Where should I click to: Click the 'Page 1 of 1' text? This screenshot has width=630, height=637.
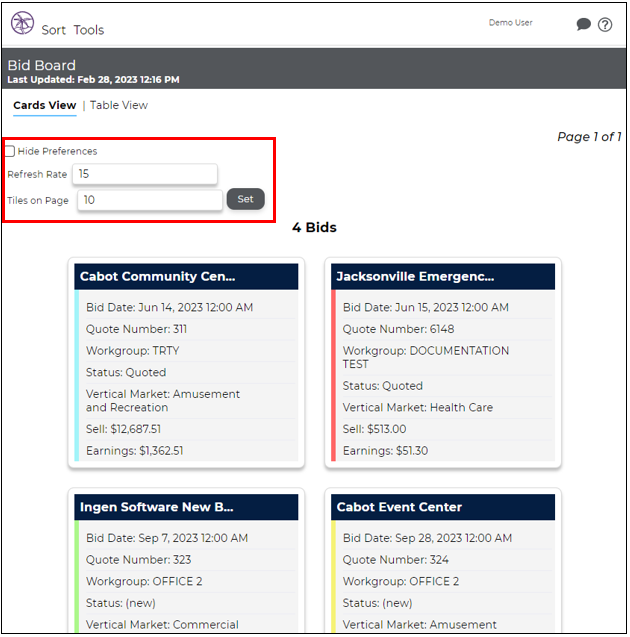click(589, 137)
